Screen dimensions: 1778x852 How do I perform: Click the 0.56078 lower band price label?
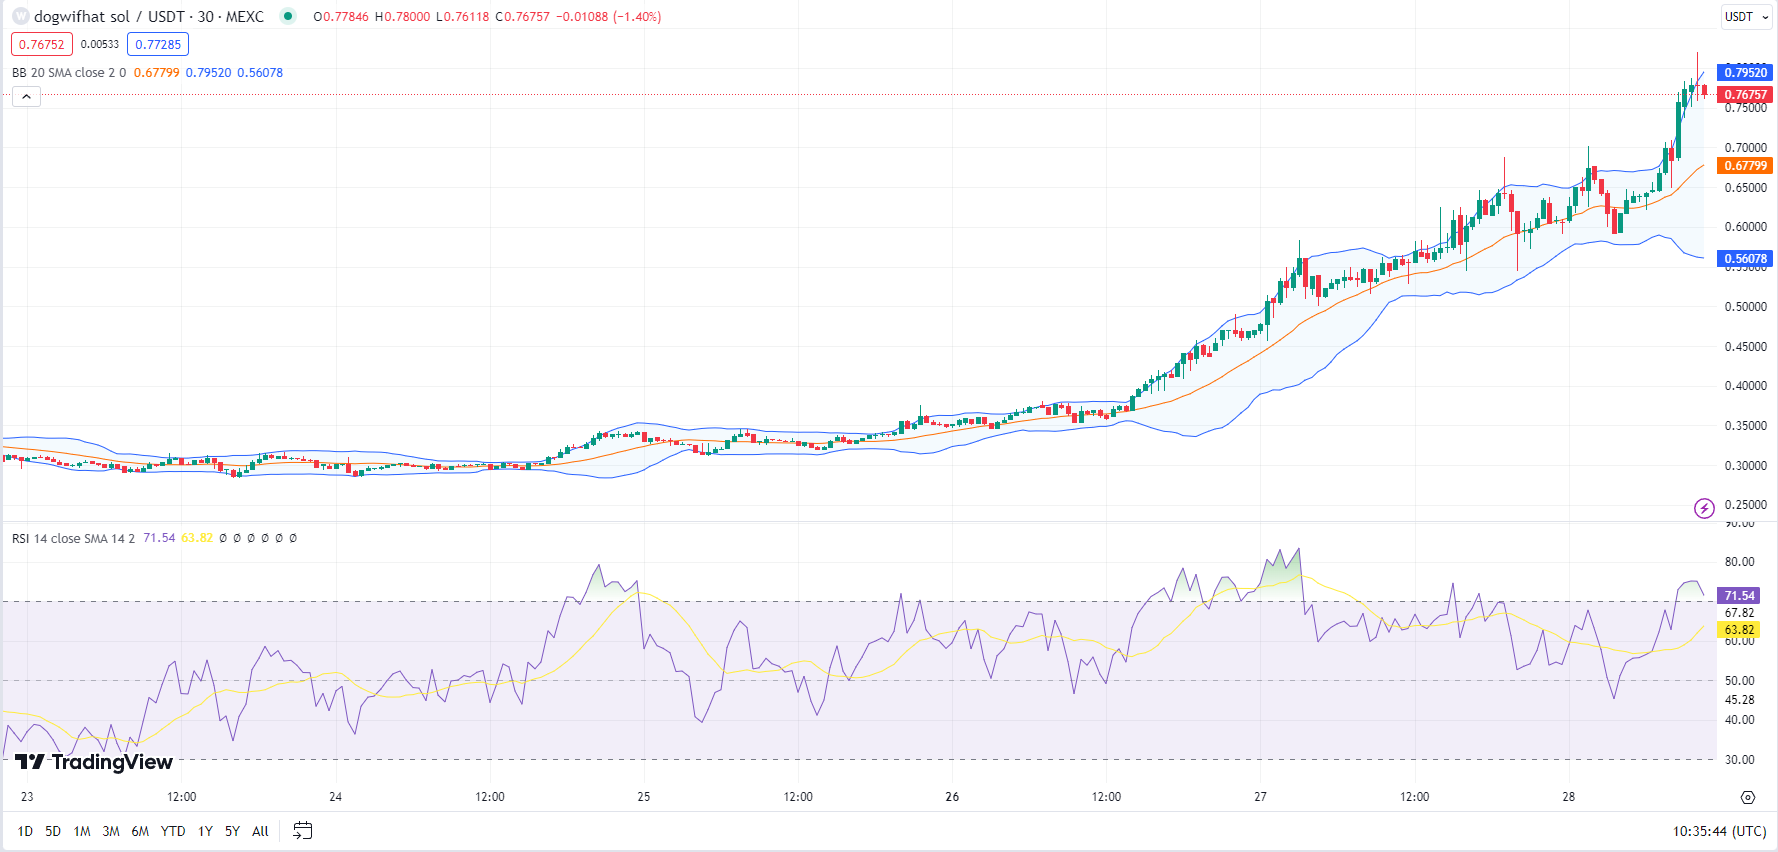(x=1745, y=259)
